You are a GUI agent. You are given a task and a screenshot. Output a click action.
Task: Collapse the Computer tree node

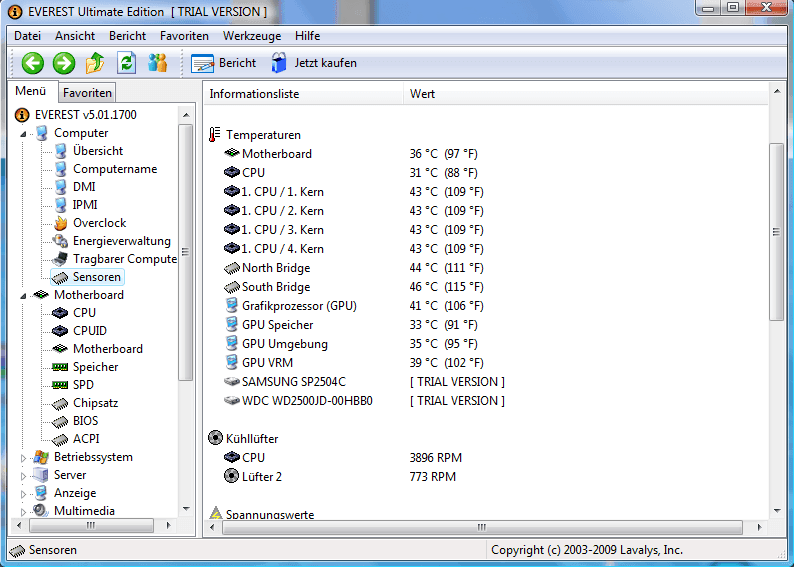click(x=23, y=134)
